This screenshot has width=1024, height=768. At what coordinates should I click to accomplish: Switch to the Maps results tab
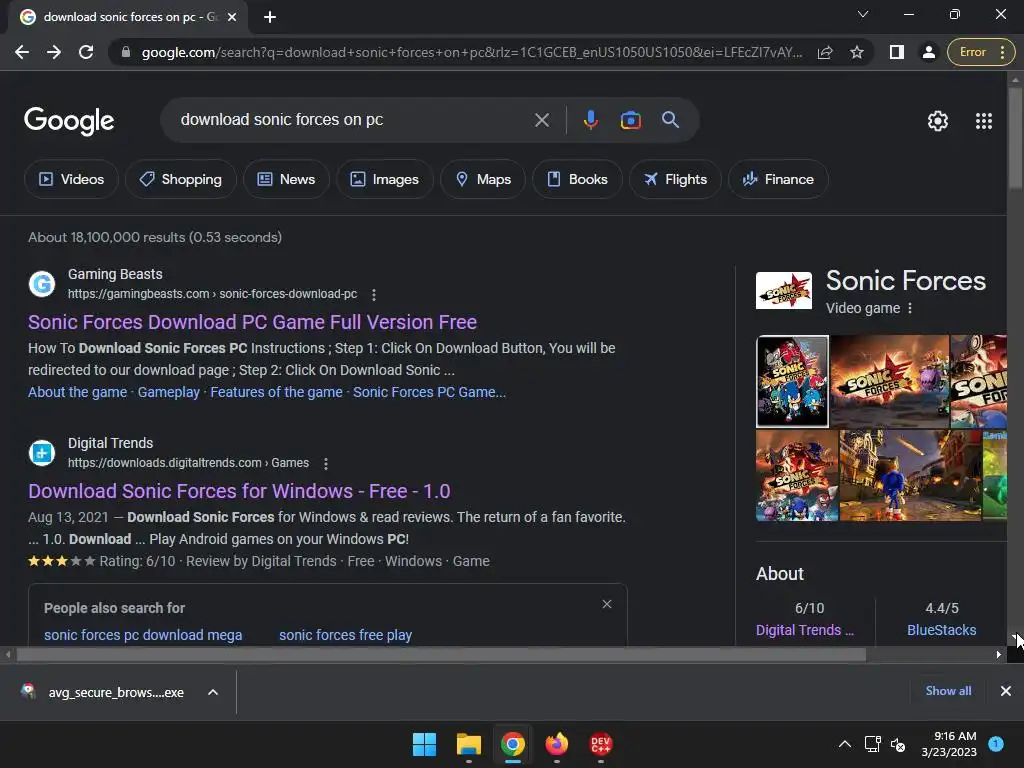[x=483, y=179]
